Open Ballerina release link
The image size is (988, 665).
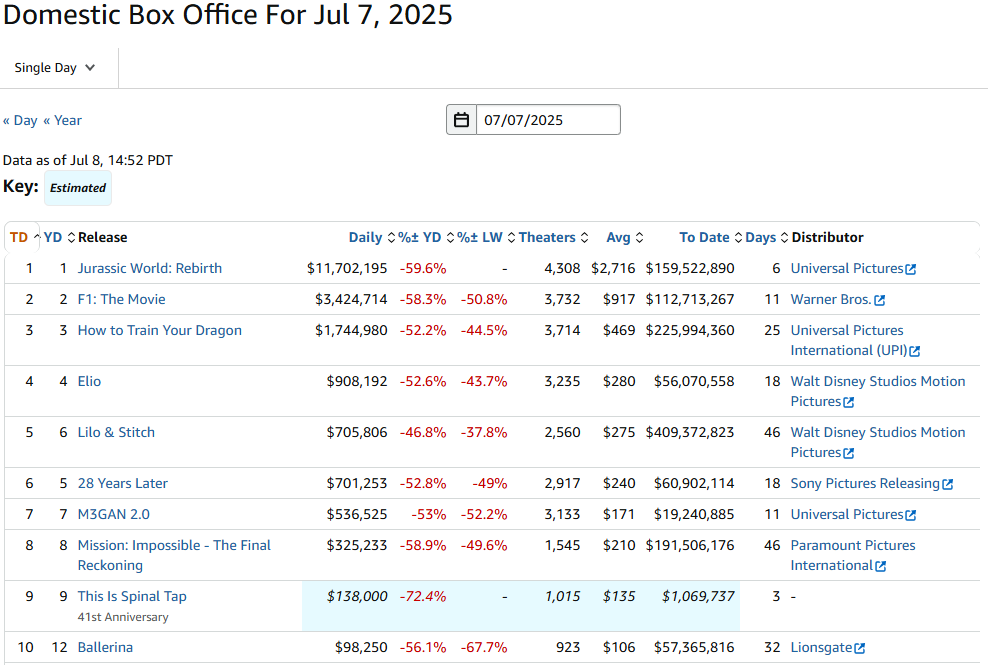(105, 647)
